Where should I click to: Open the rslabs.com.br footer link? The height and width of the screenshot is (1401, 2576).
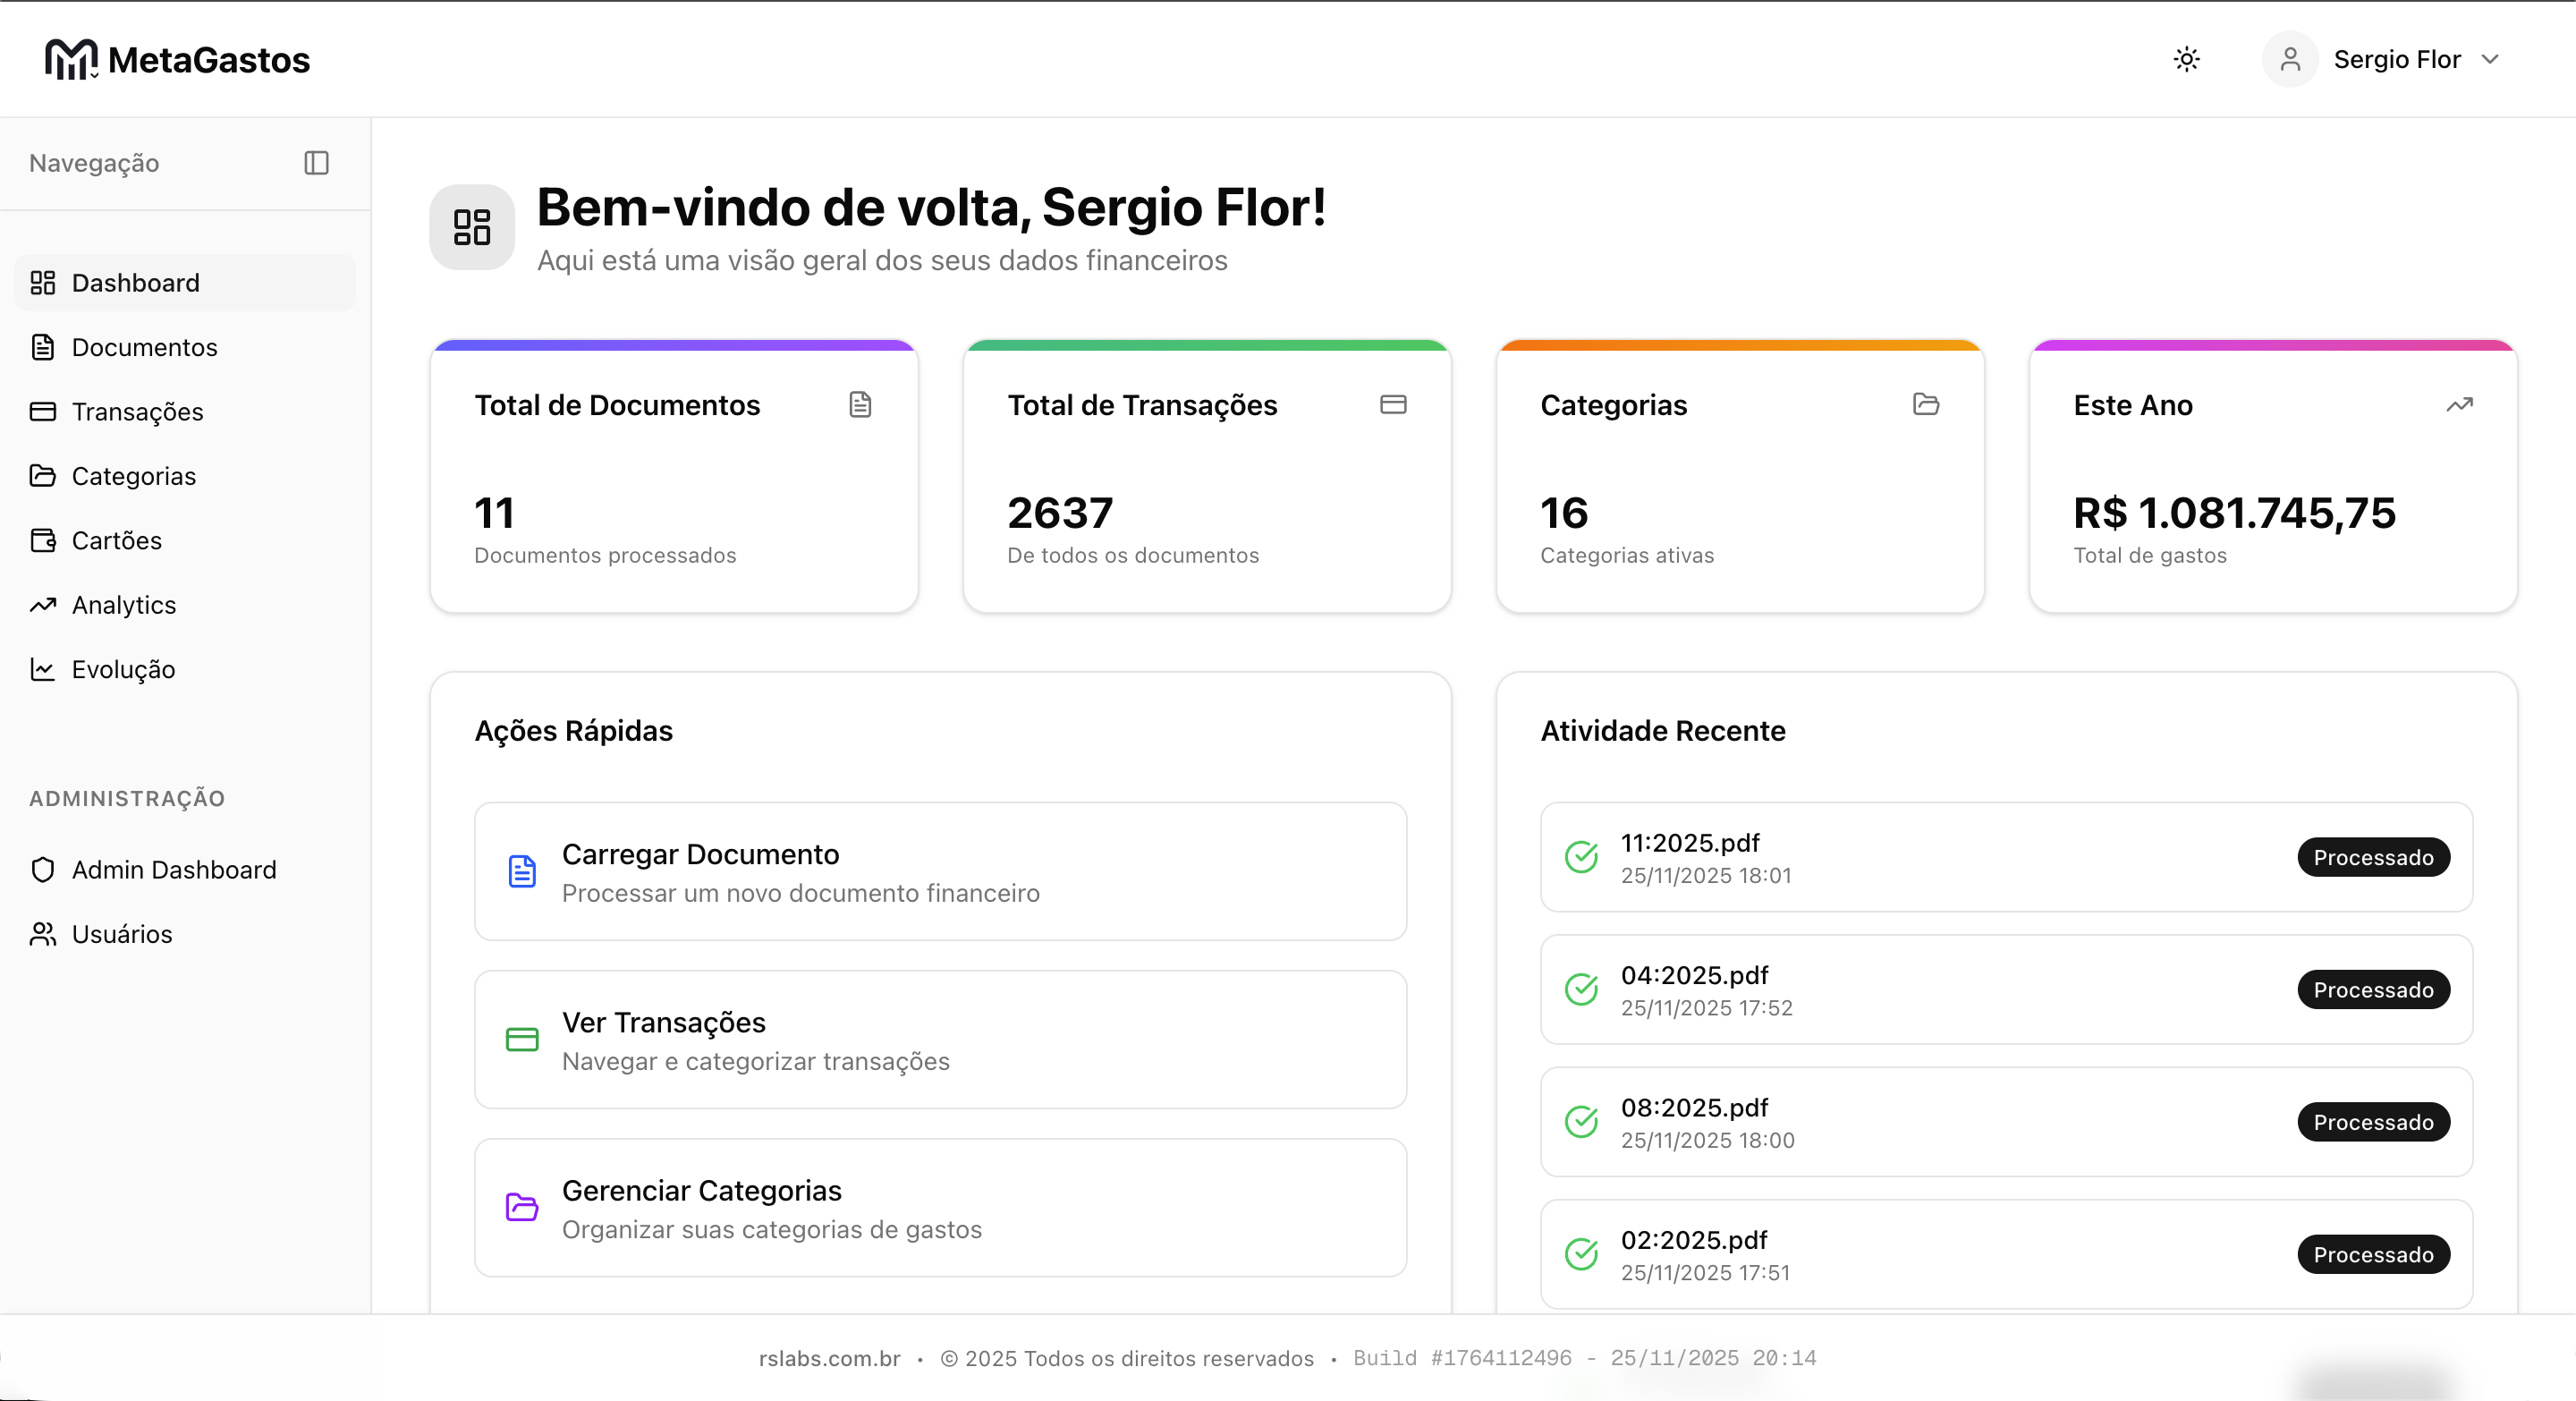(x=829, y=1358)
